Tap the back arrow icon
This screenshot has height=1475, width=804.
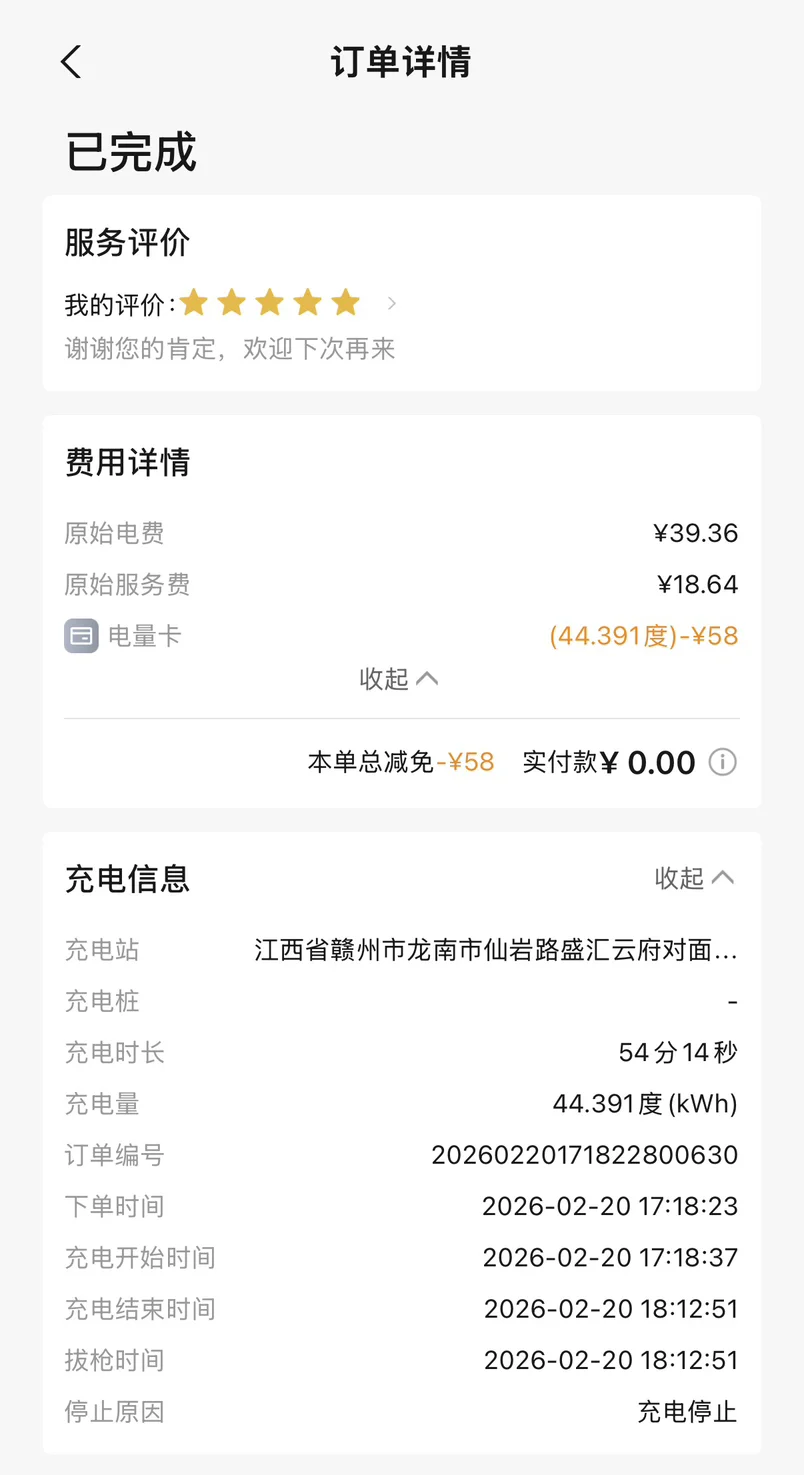click(x=70, y=62)
